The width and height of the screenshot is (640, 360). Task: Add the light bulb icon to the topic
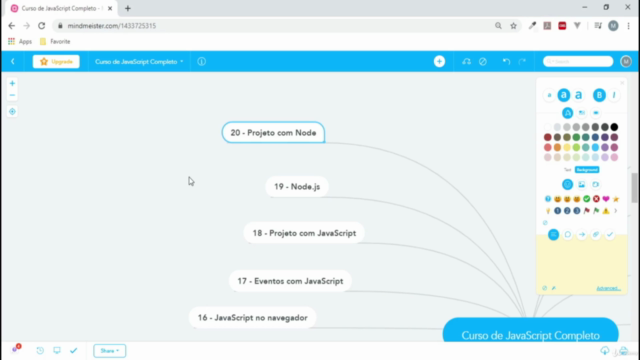click(548, 211)
